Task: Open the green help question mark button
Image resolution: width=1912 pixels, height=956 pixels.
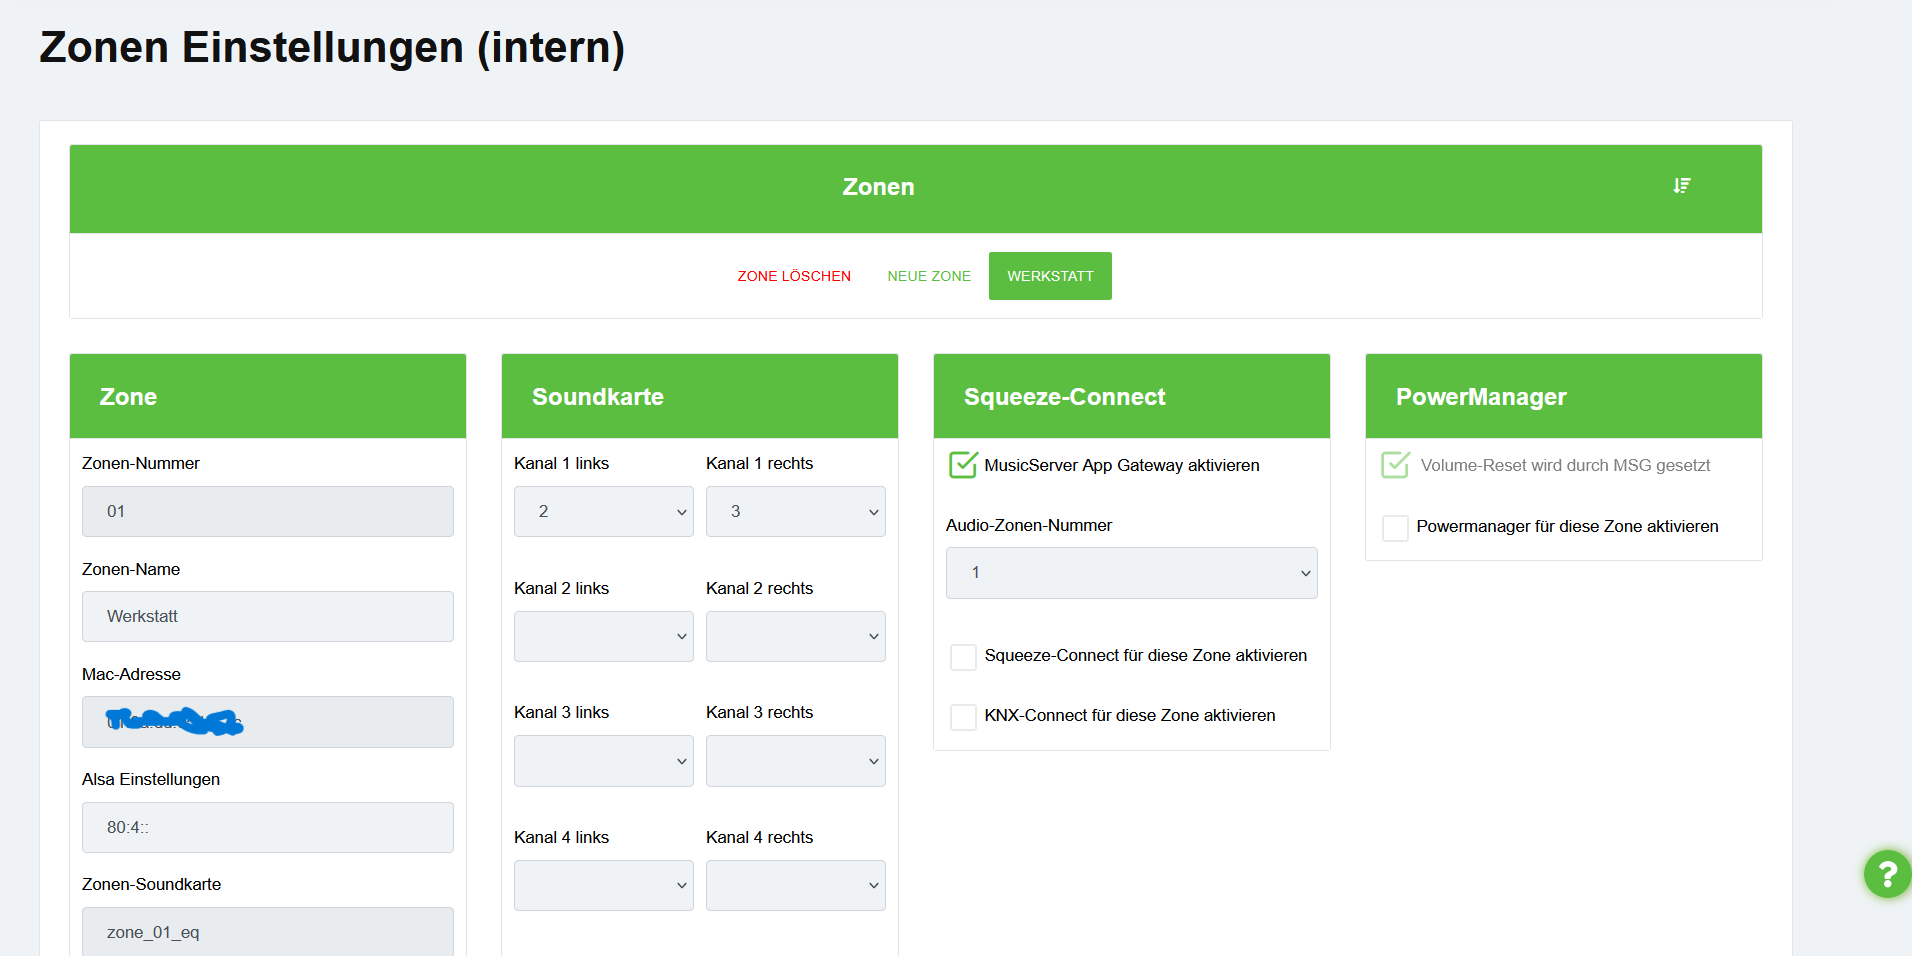Action: click(1887, 874)
